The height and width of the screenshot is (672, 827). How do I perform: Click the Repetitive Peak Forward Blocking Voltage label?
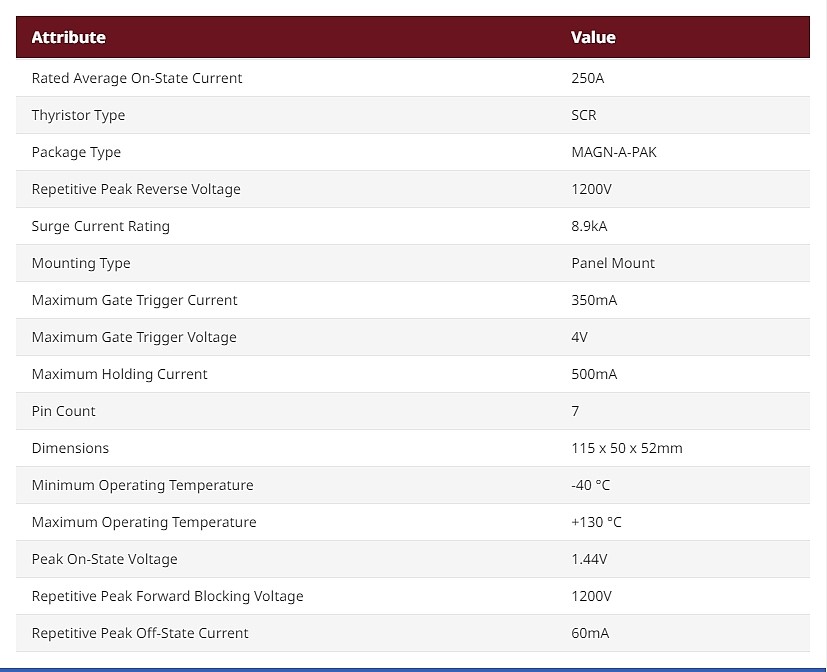tap(167, 596)
